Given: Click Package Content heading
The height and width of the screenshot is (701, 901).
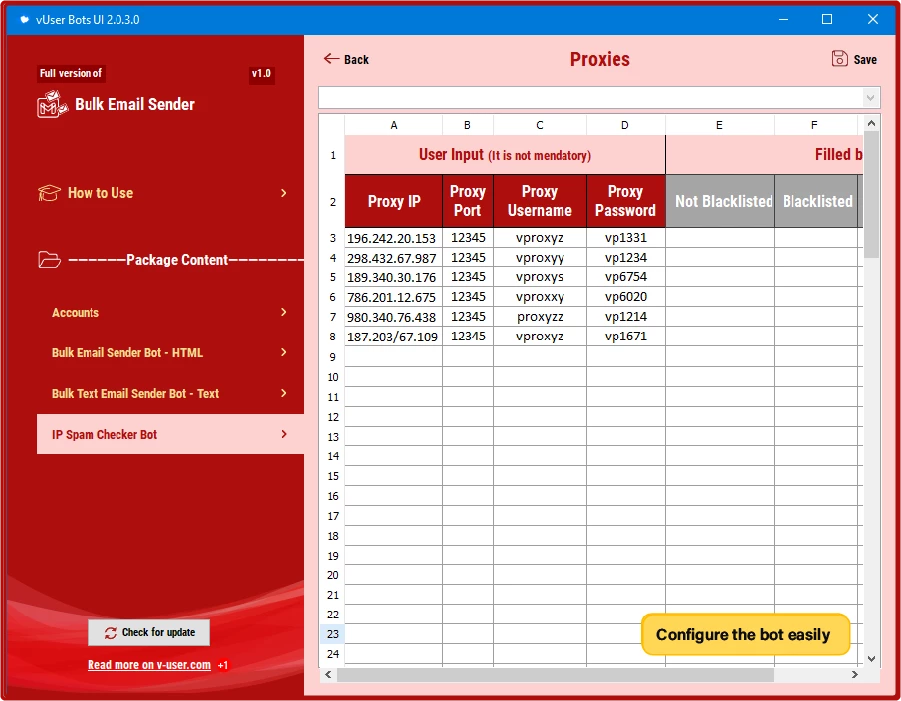Looking at the screenshot, I should (177, 260).
